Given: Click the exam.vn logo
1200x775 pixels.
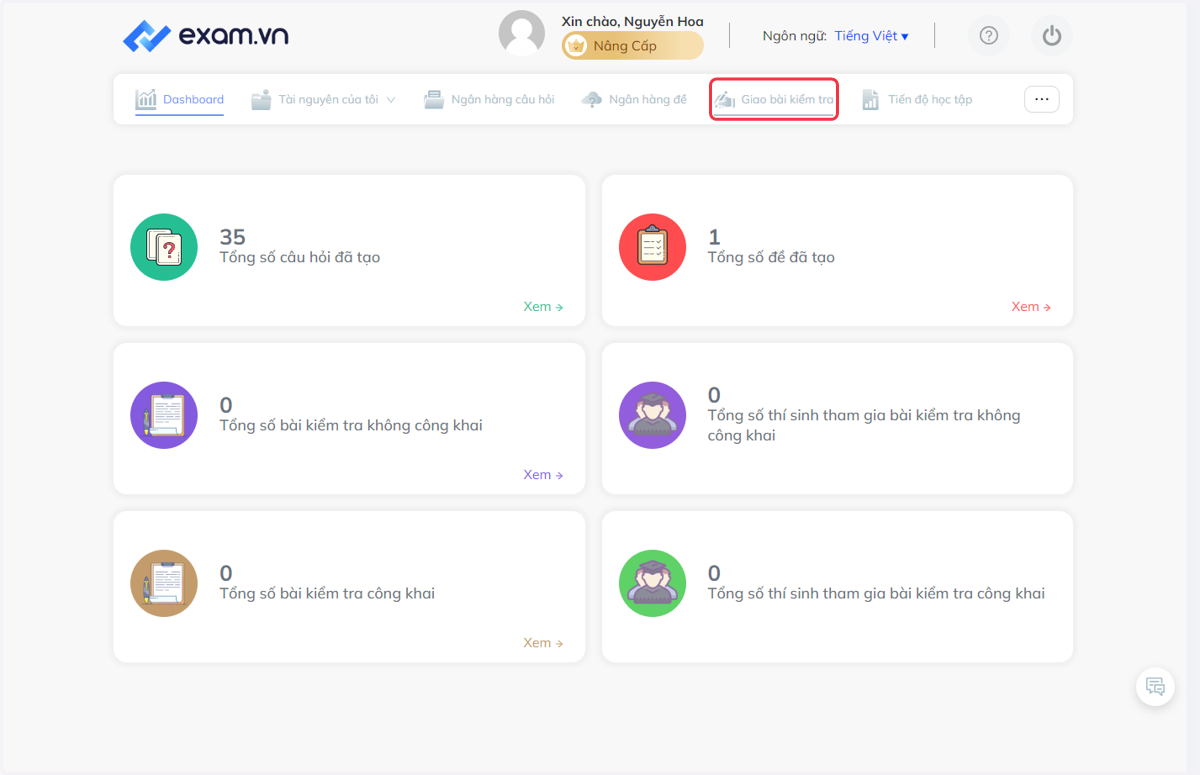Looking at the screenshot, I should point(206,36).
